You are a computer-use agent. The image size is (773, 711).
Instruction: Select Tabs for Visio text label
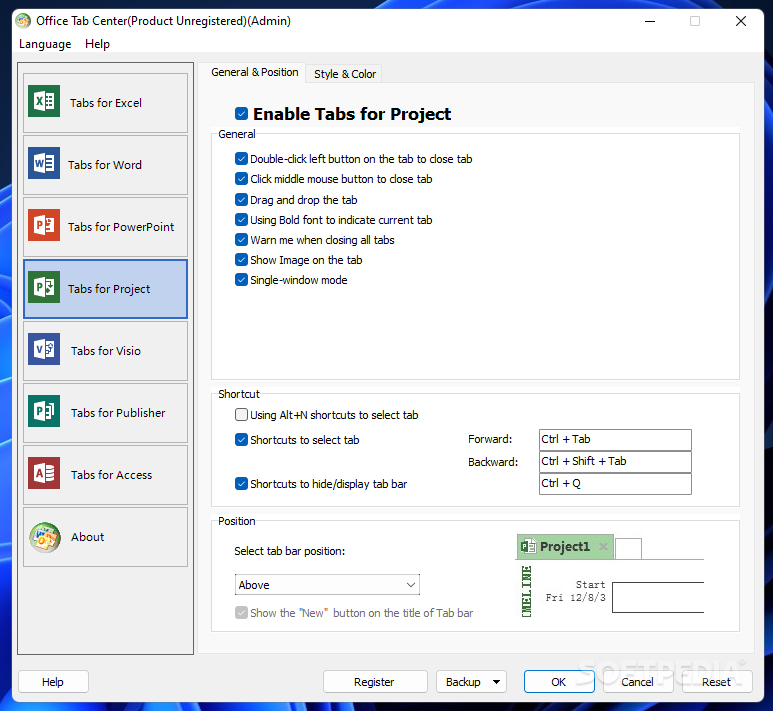coord(105,351)
